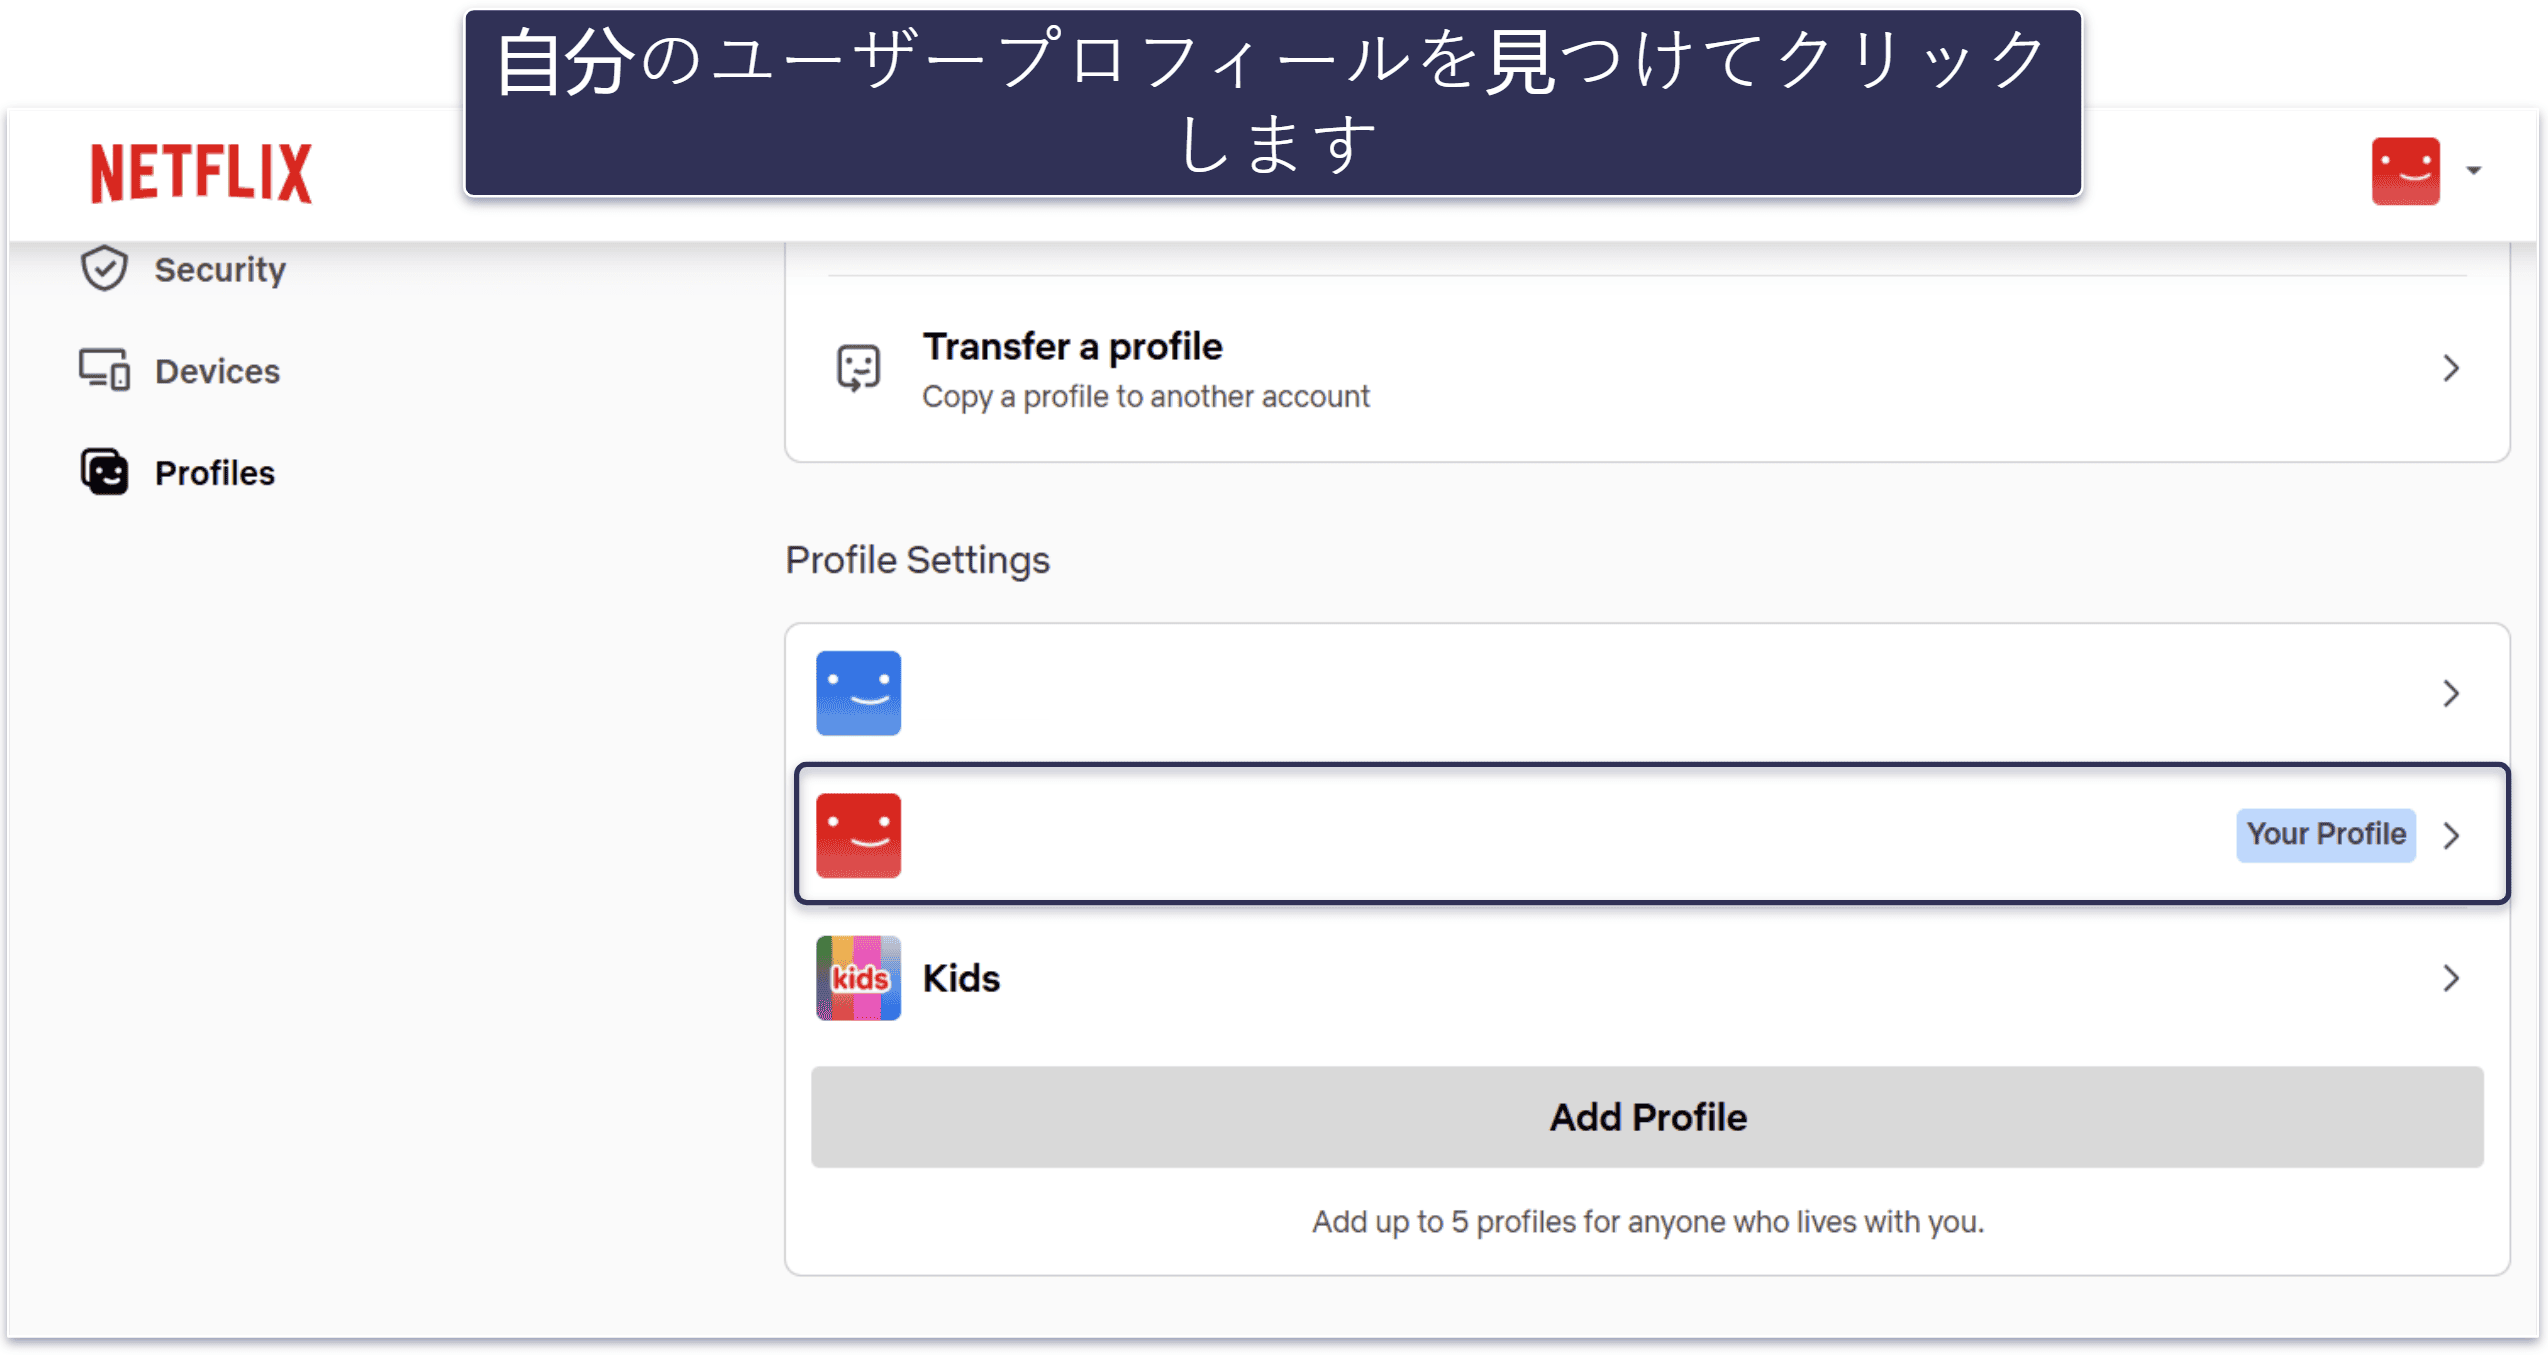Open the Security section
Viewport: 2548px width, 1355px height.
pyautogui.click(x=220, y=269)
